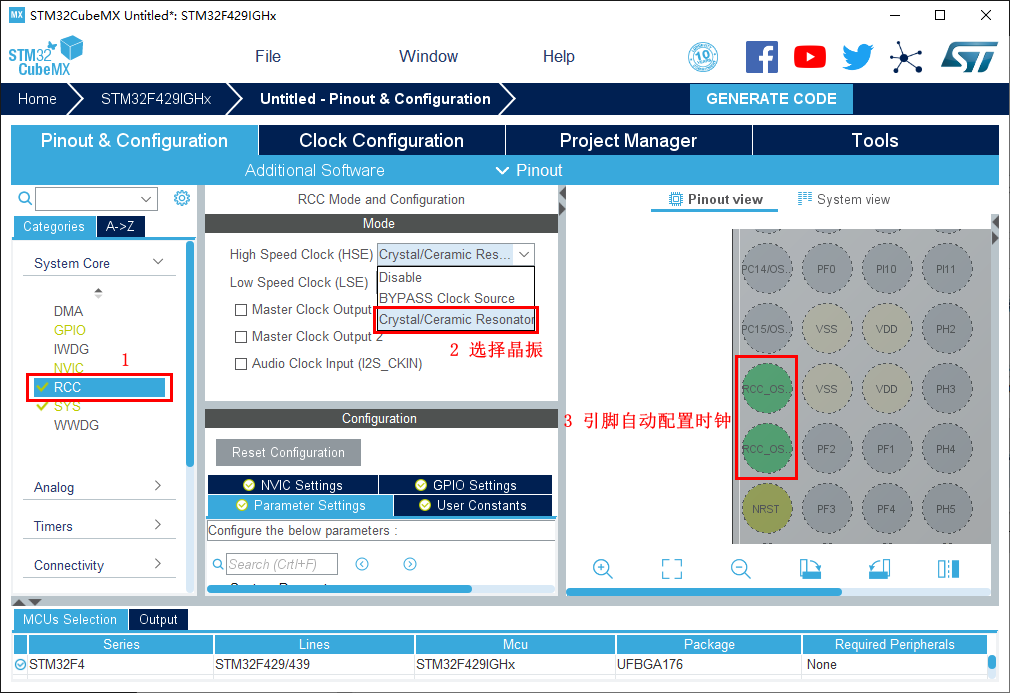Open the YouTube icon link
Screen dimensions: 1010x693
point(810,57)
